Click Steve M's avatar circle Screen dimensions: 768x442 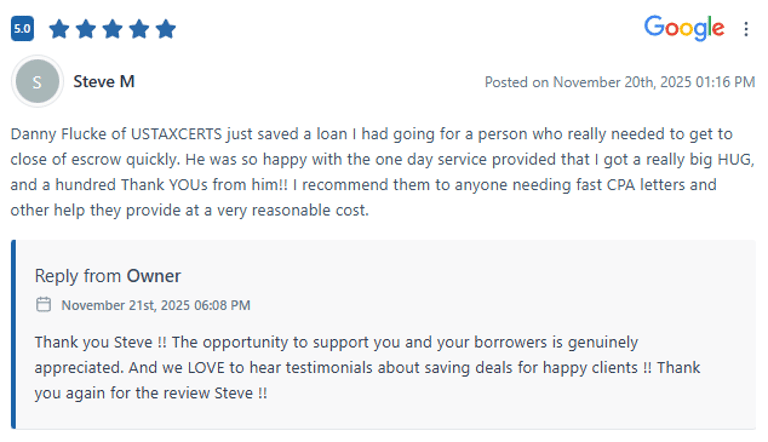pyautogui.click(x=37, y=82)
